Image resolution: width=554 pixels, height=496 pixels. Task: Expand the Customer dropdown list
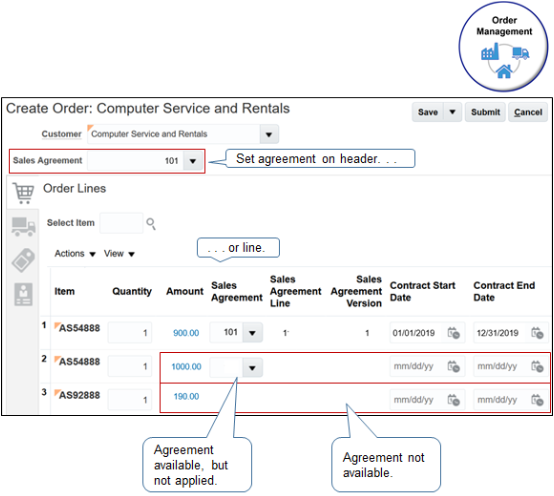269,134
